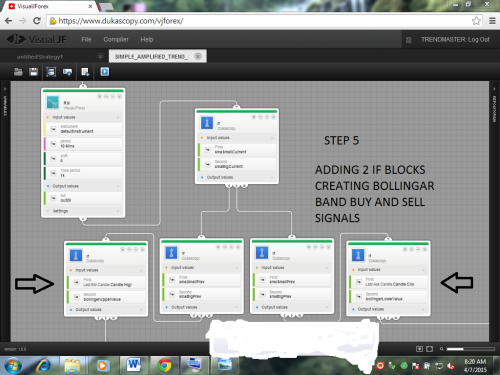Viewport: 500px width, 375px height.
Task: Click the zoom magnifier icon in status bar
Action: click(x=441, y=349)
